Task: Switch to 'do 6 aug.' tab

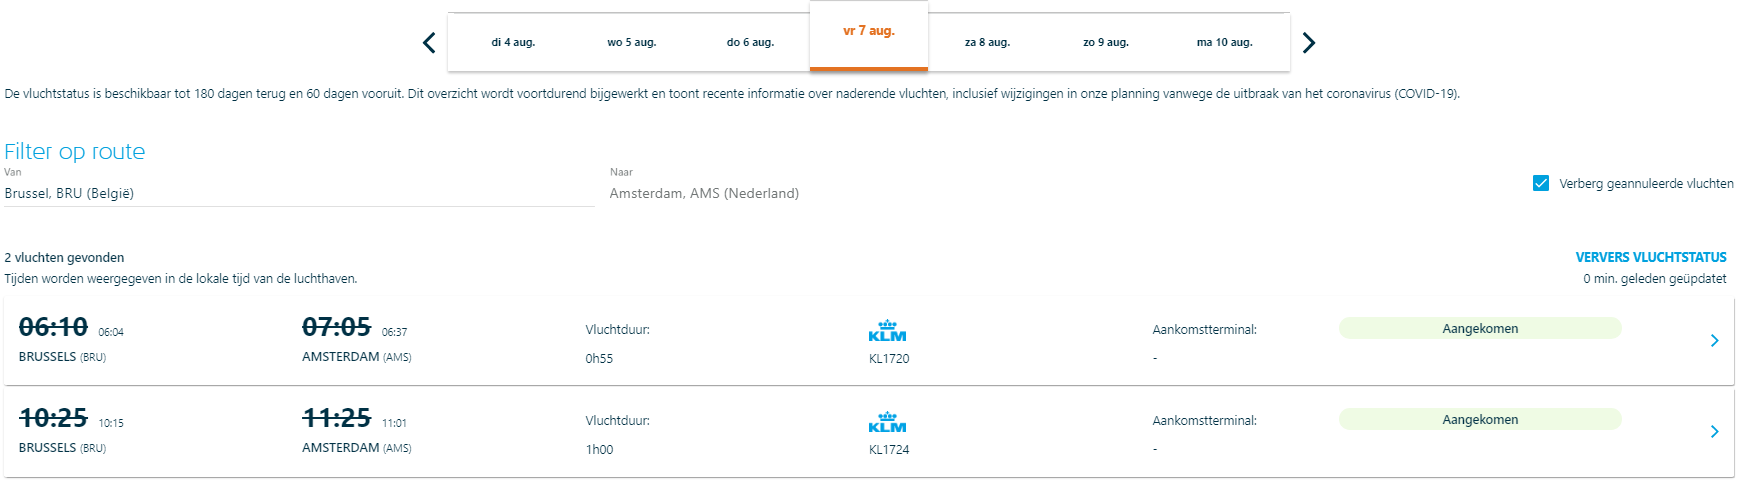Action: point(750,43)
